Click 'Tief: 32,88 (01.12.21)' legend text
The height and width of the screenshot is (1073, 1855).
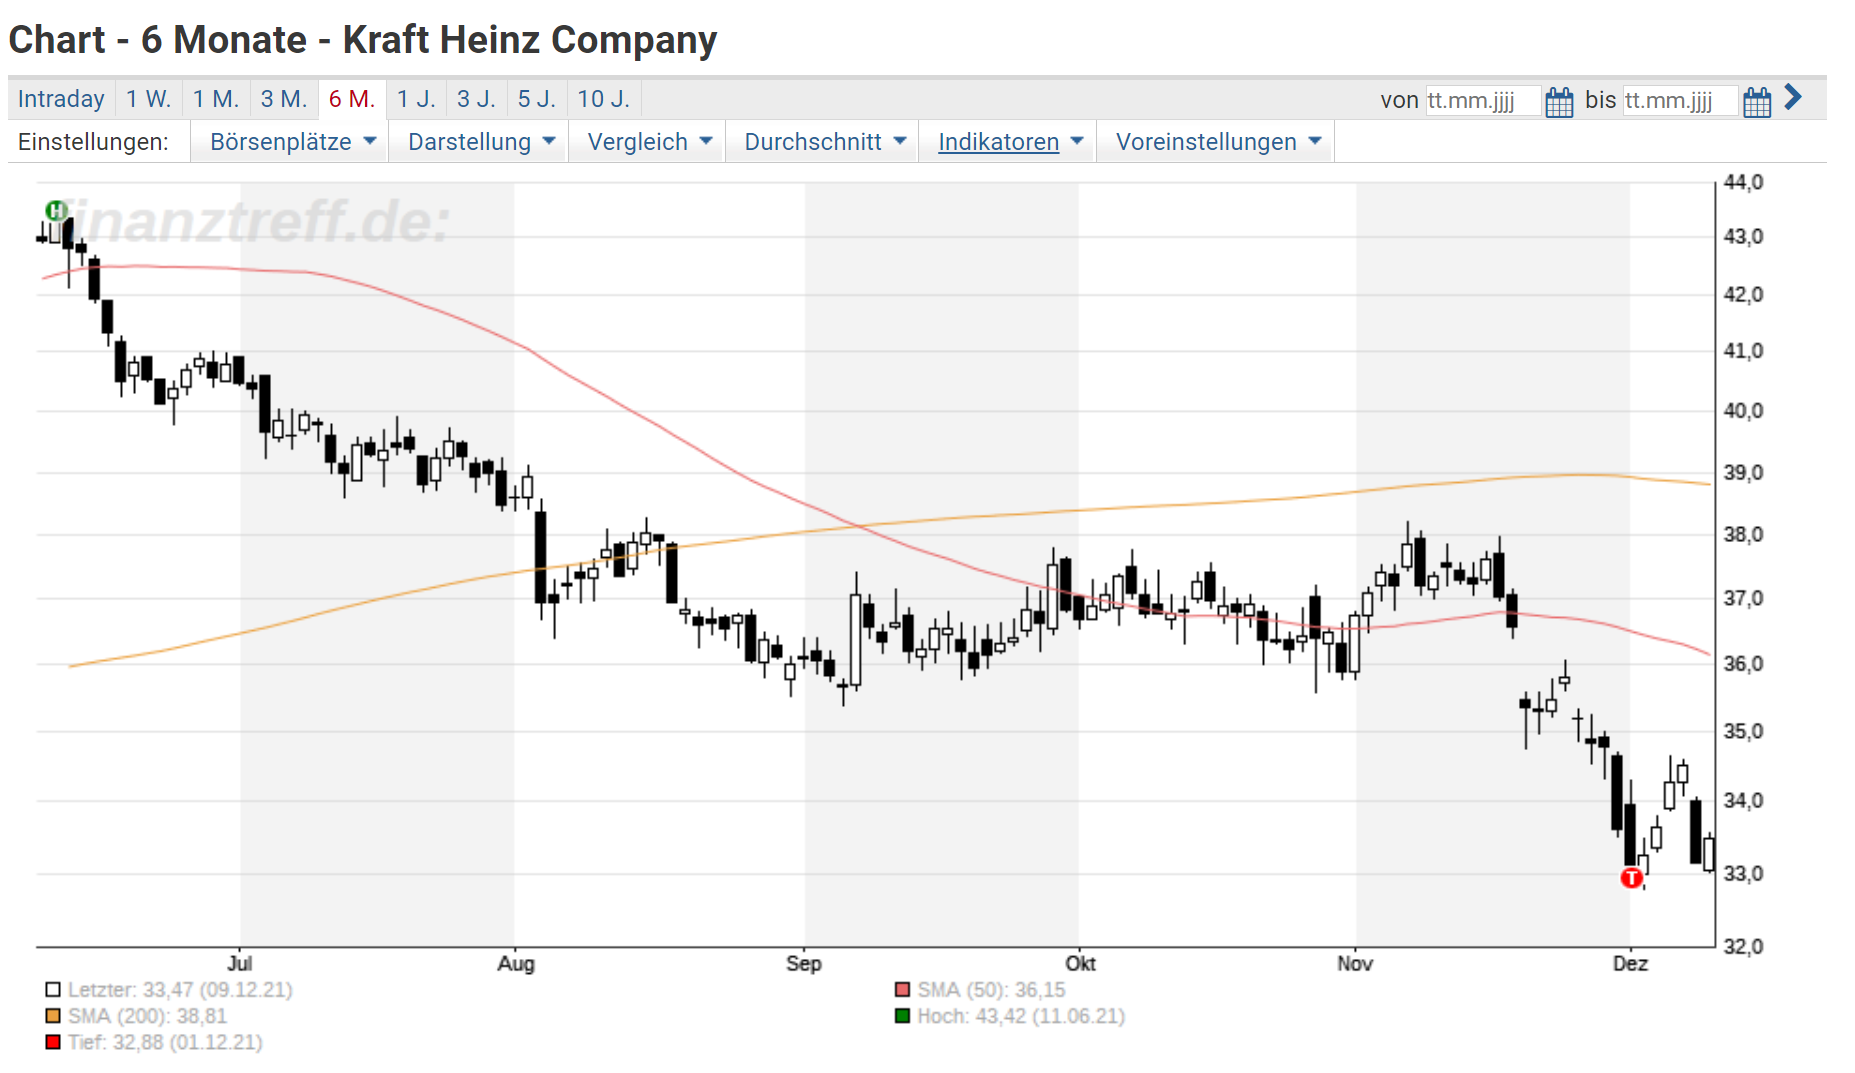click(x=165, y=1042)
